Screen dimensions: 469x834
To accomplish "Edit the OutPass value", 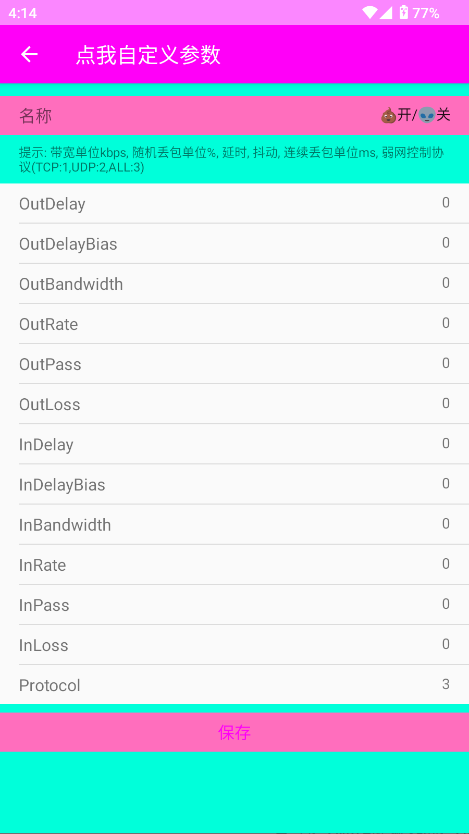I will point(446,363).
